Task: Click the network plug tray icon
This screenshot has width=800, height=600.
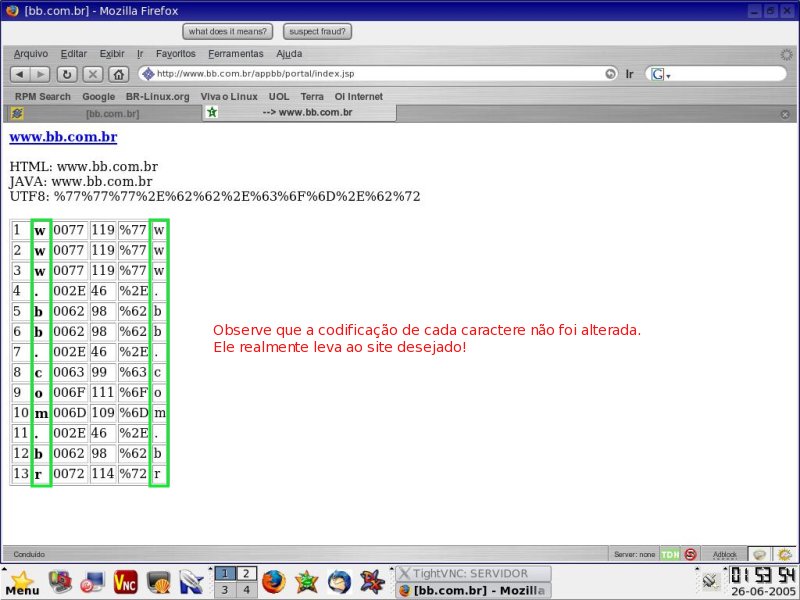Action: [710, 581]
